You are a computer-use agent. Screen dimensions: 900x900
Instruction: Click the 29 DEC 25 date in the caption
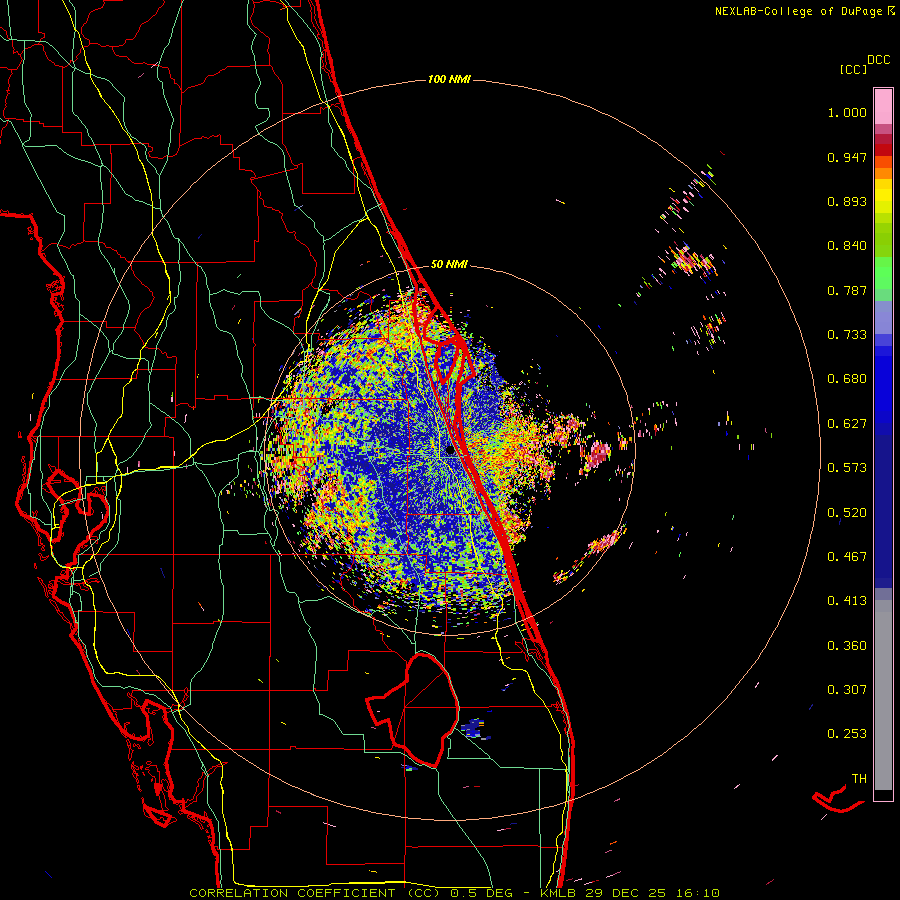(626, 893)
